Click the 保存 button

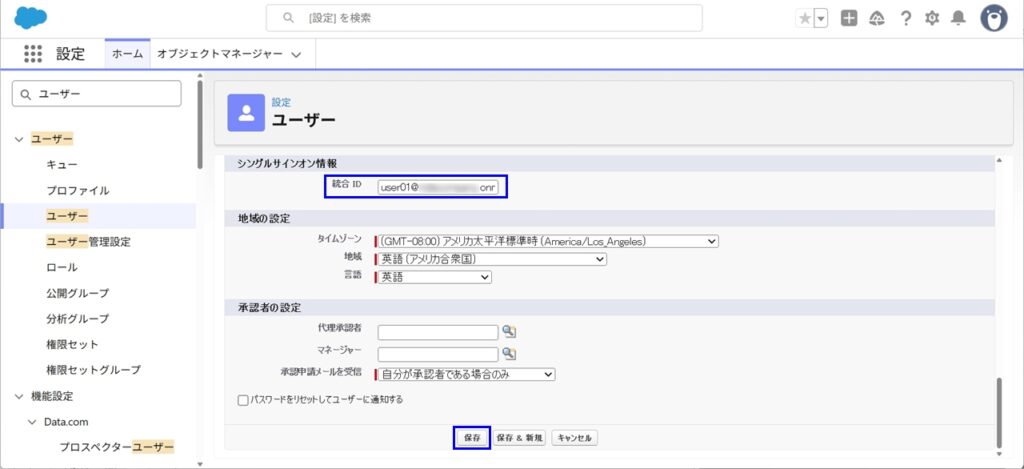(472, 438)
